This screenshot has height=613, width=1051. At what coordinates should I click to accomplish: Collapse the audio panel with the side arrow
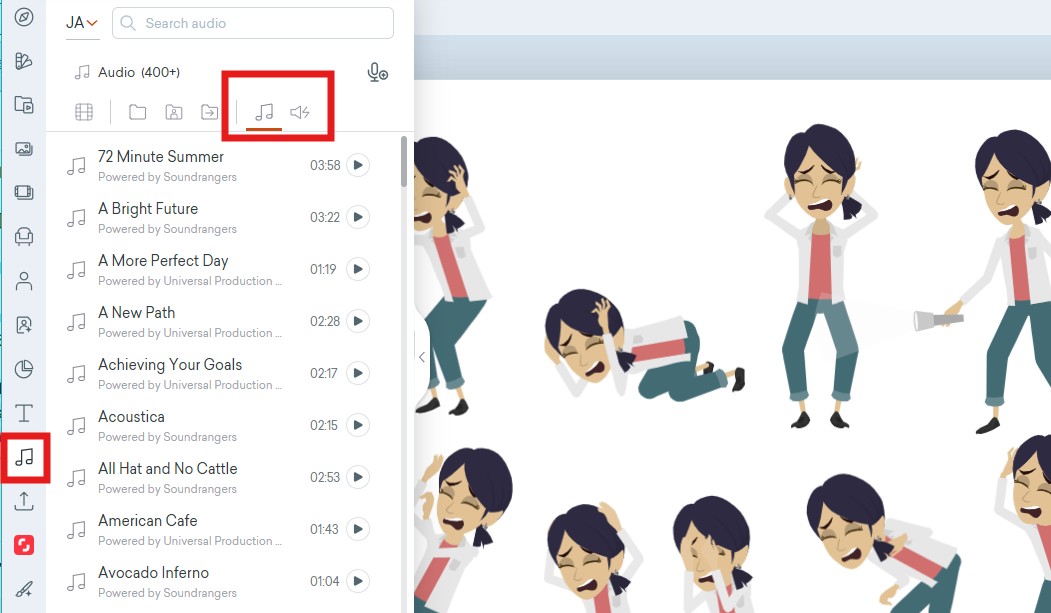422,357
